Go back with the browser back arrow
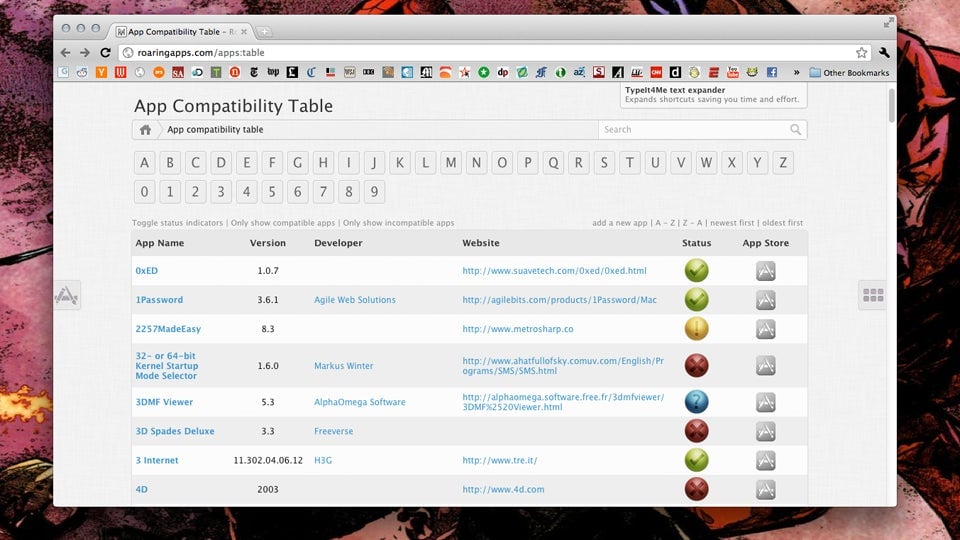The height and width of the screenshot is (540, 960). (x=66, y=53)
